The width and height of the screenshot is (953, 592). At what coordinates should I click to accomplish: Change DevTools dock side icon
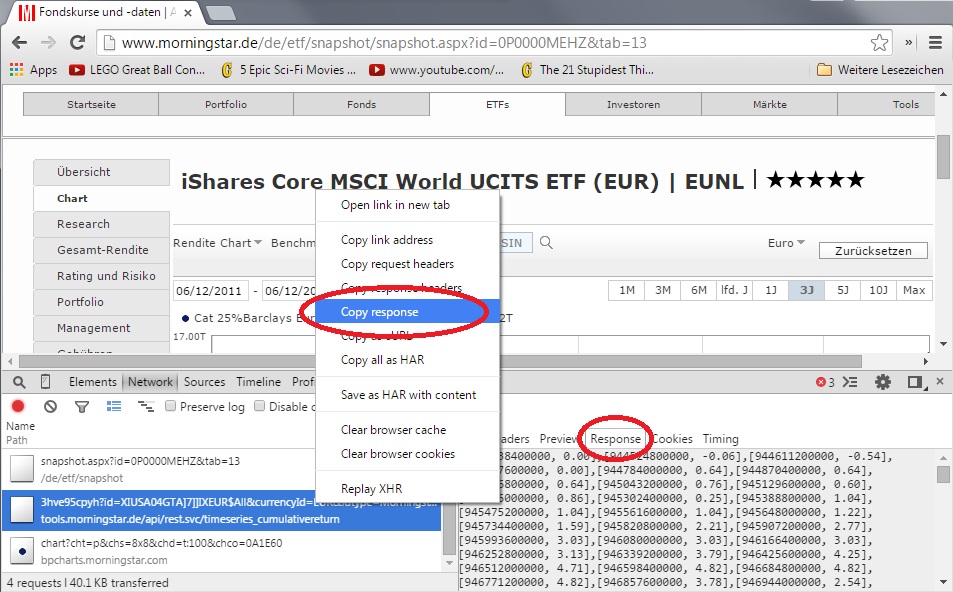(916, 382)
